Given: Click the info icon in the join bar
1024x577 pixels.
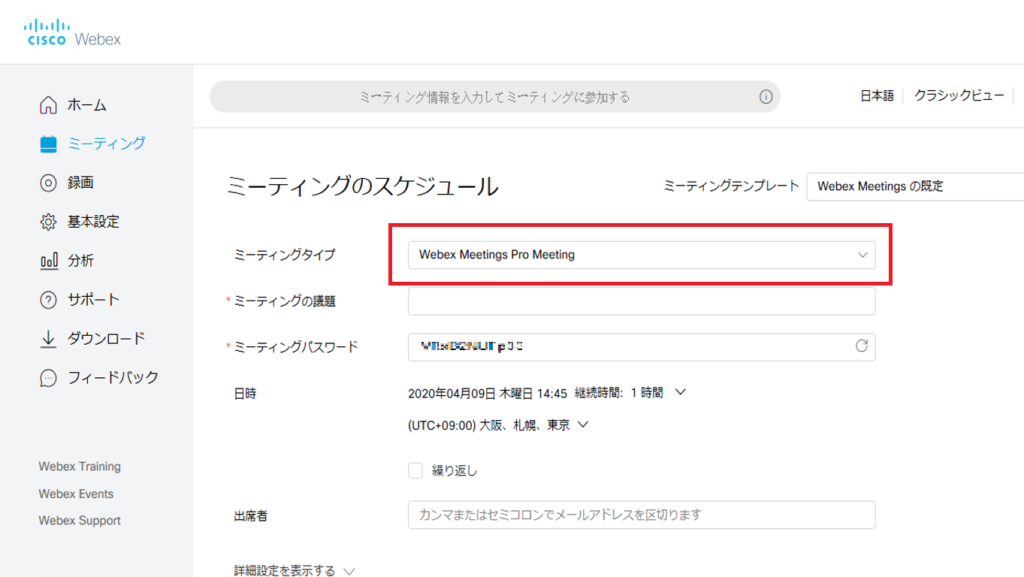Looking at the screenshot, I should point(766,97).
